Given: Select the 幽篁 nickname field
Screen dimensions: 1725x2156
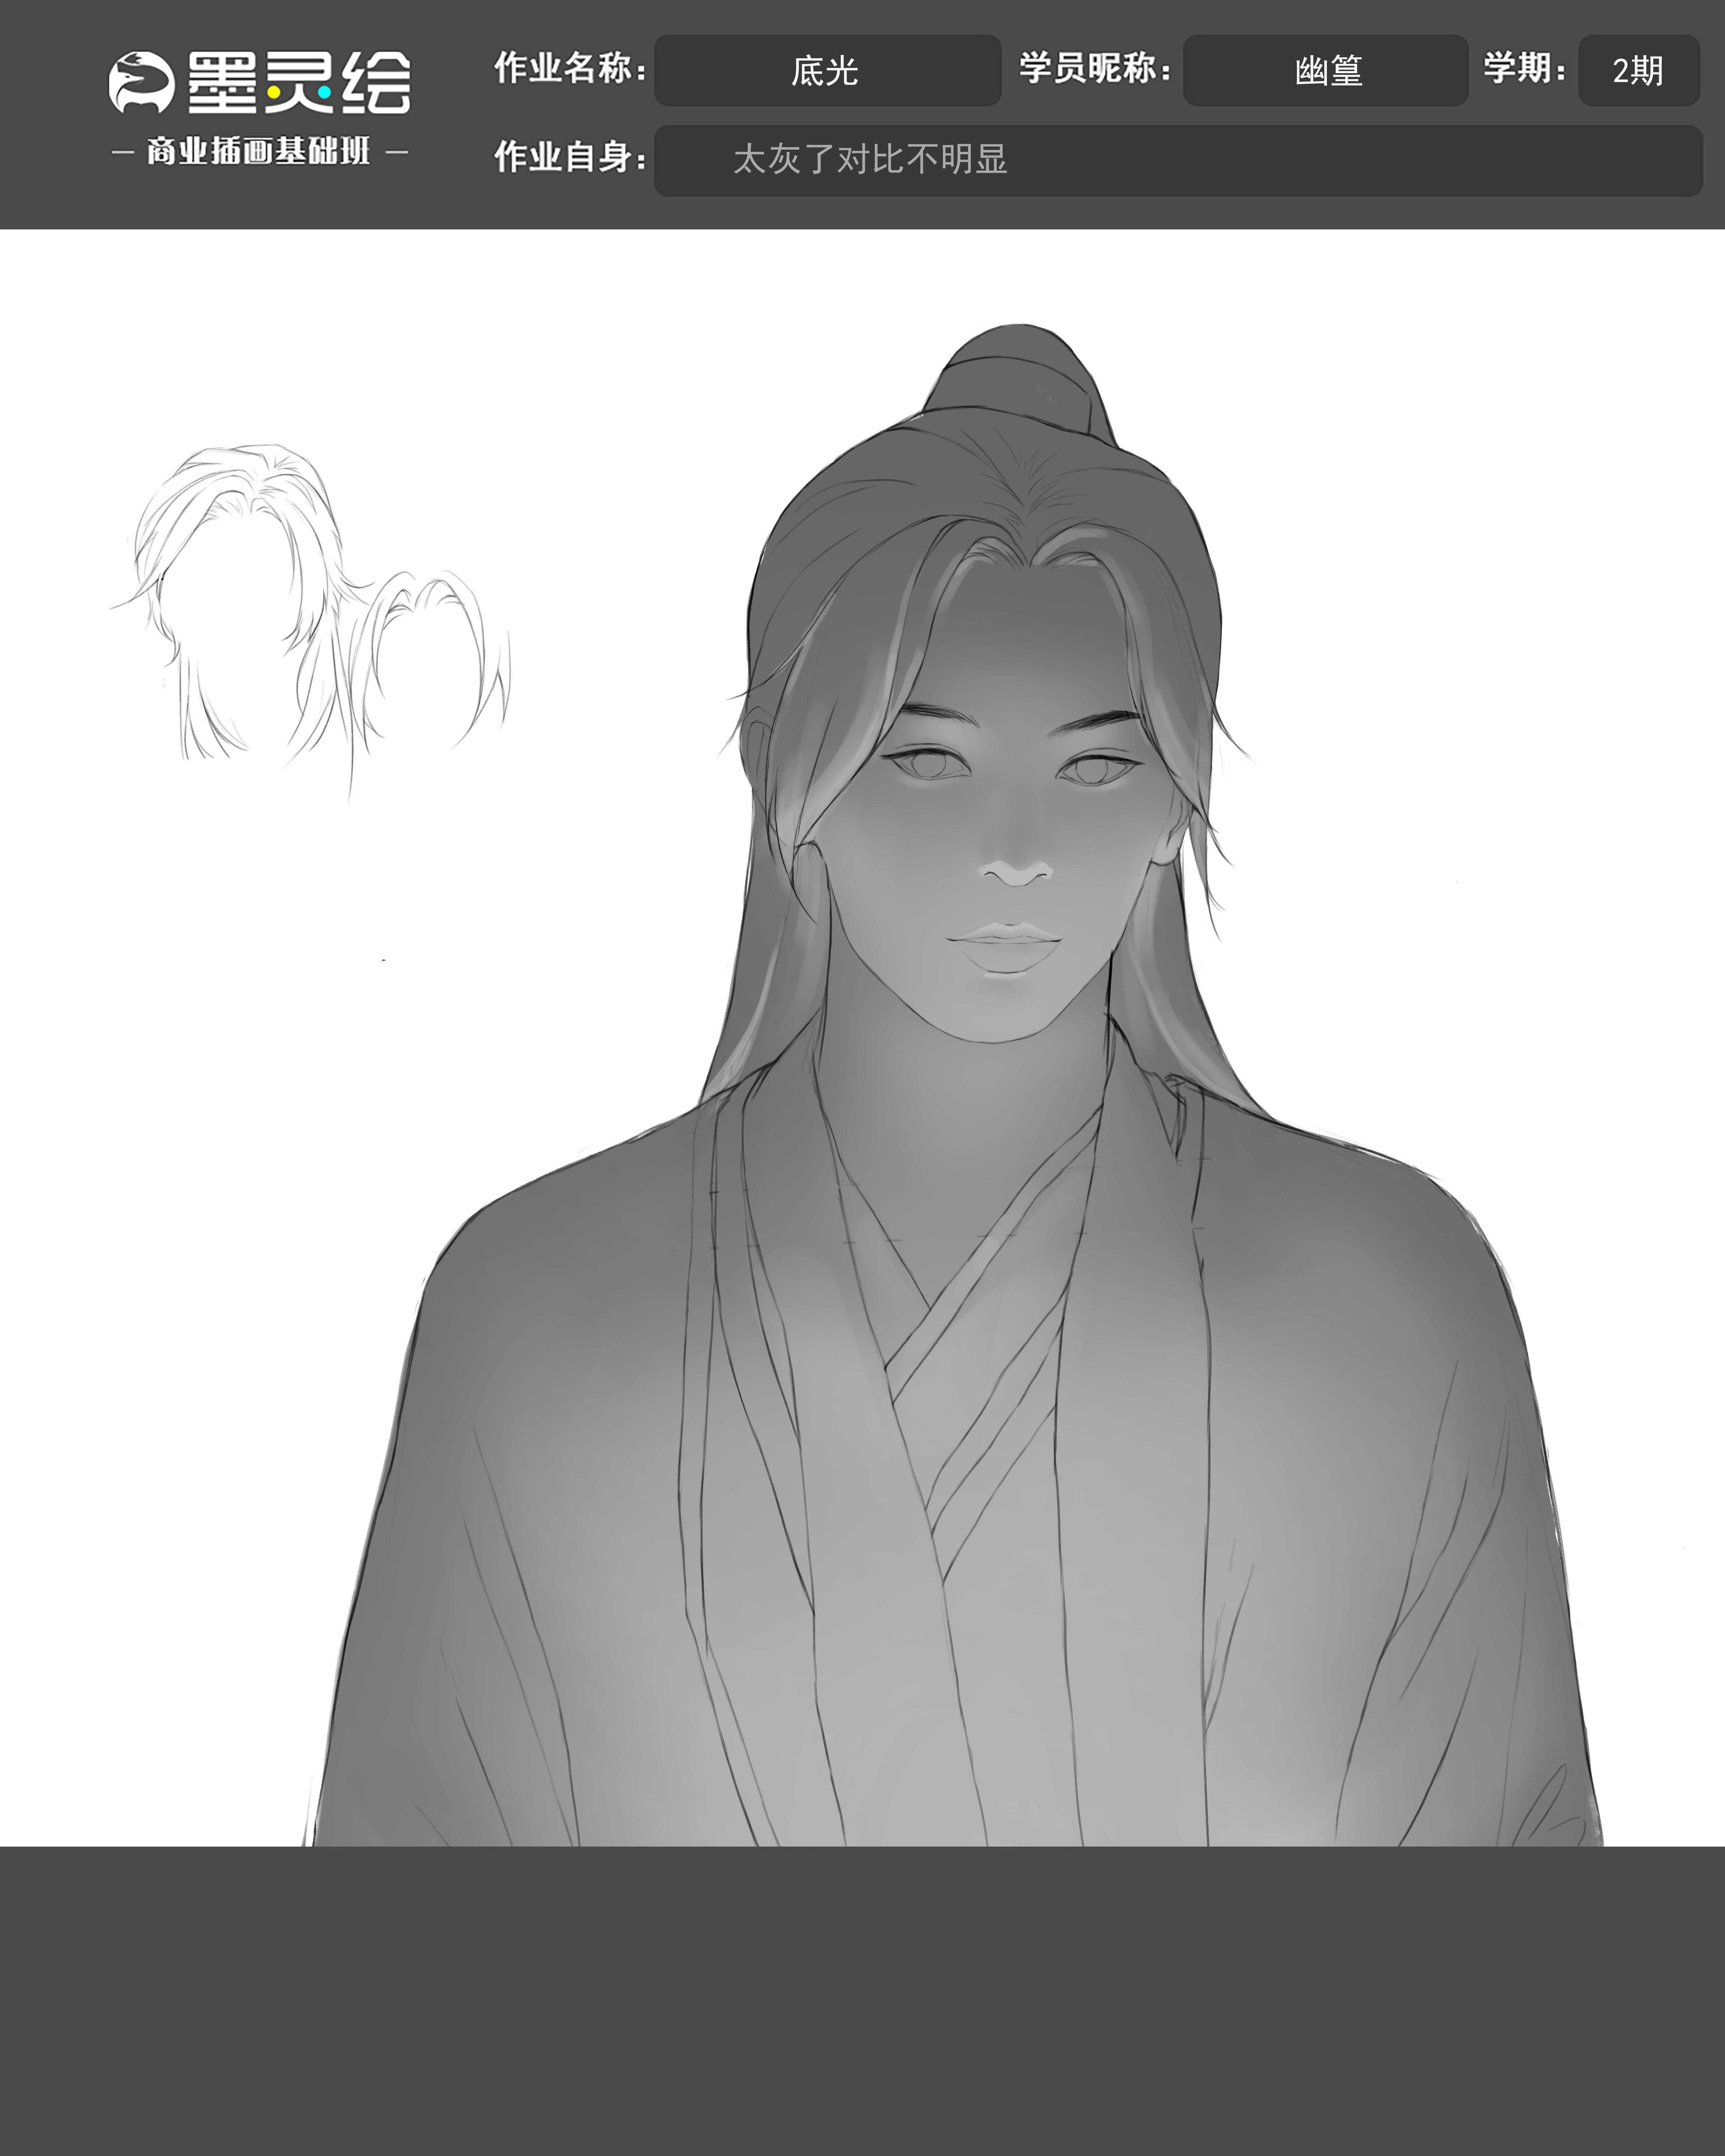Looking at the screenshot, I should [x=1325, y=71].
